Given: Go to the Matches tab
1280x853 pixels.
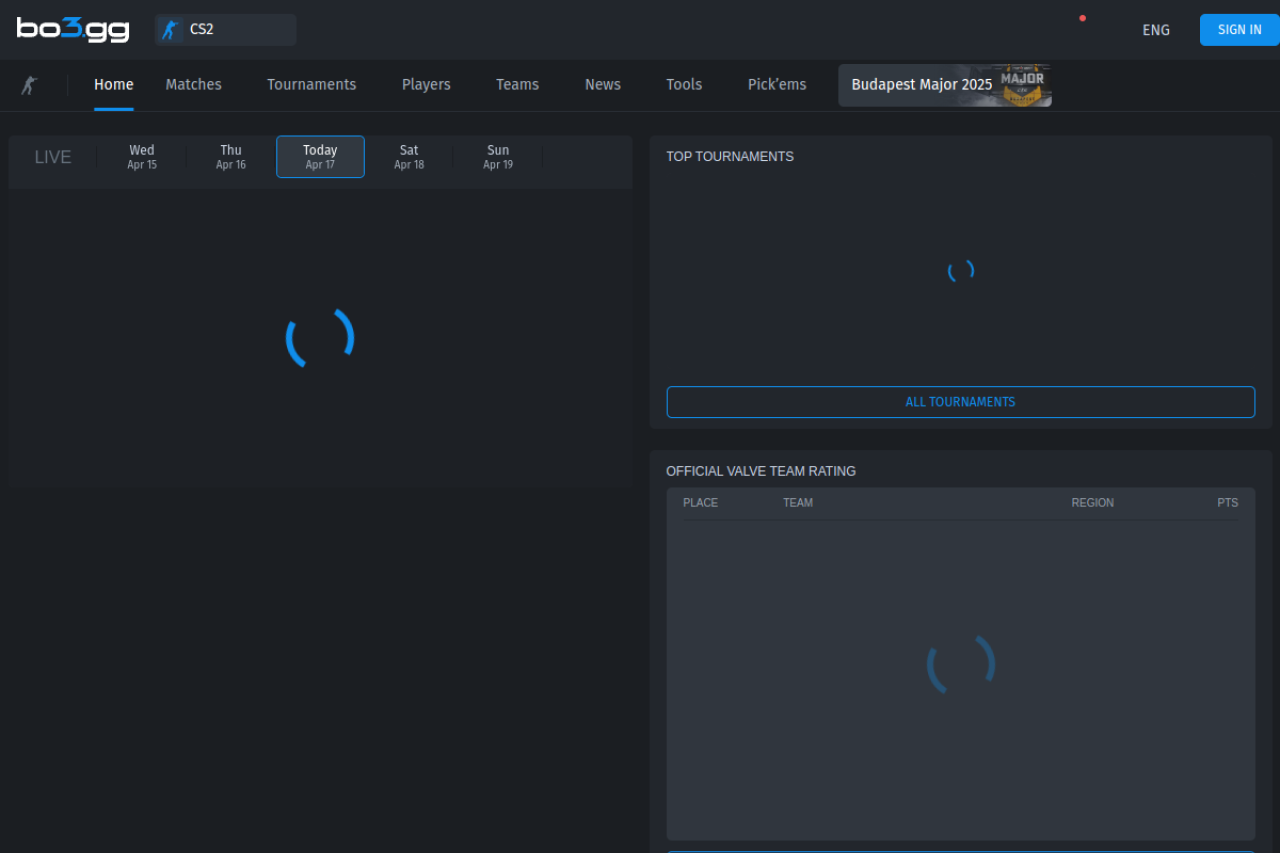Looking at the screenshot, I should 193,85.
